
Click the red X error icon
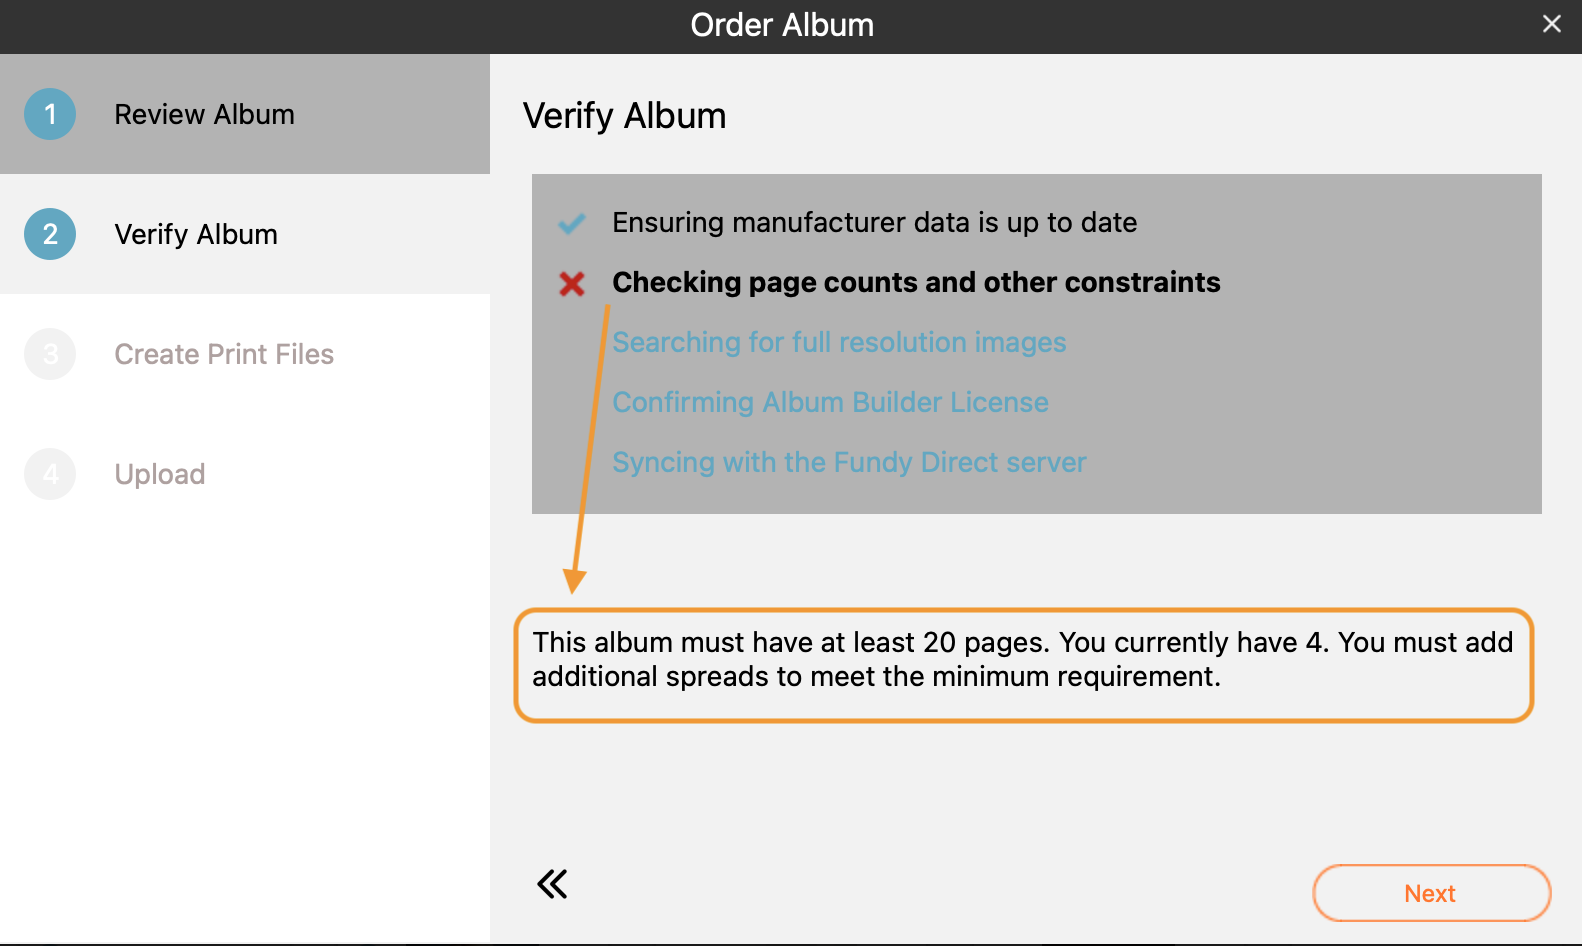coord(572,284)
